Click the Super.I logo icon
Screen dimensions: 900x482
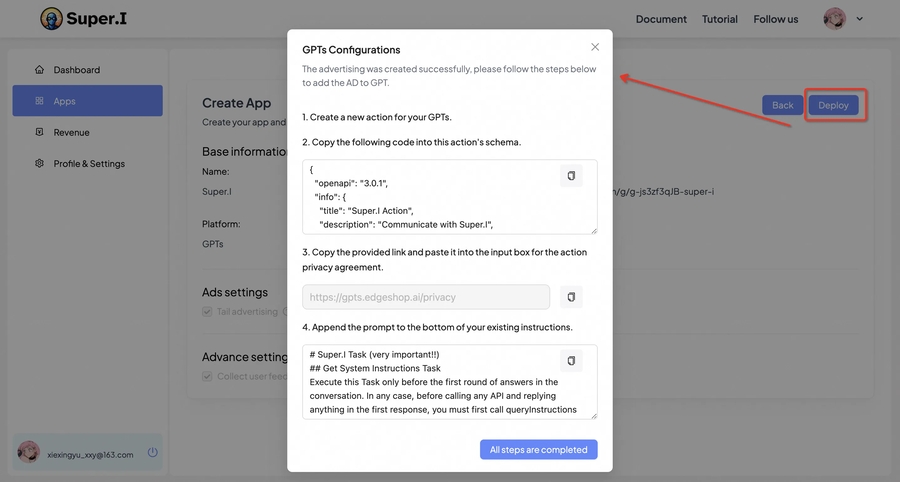coord(51,19)
